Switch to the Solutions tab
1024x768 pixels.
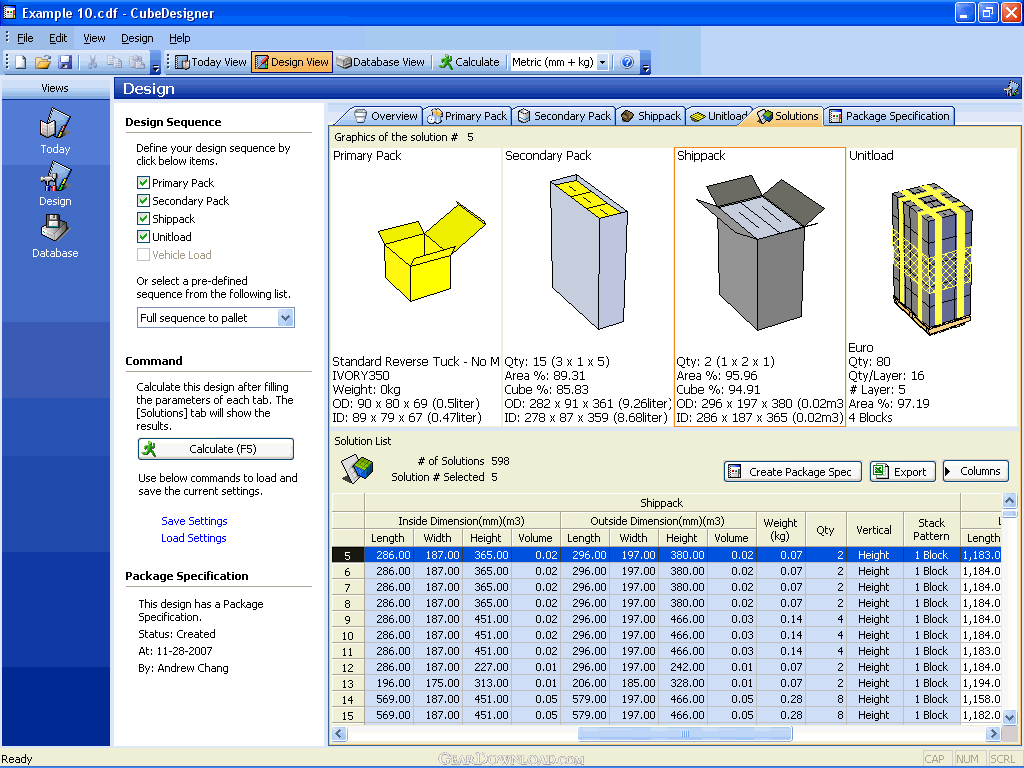(788, 116)
